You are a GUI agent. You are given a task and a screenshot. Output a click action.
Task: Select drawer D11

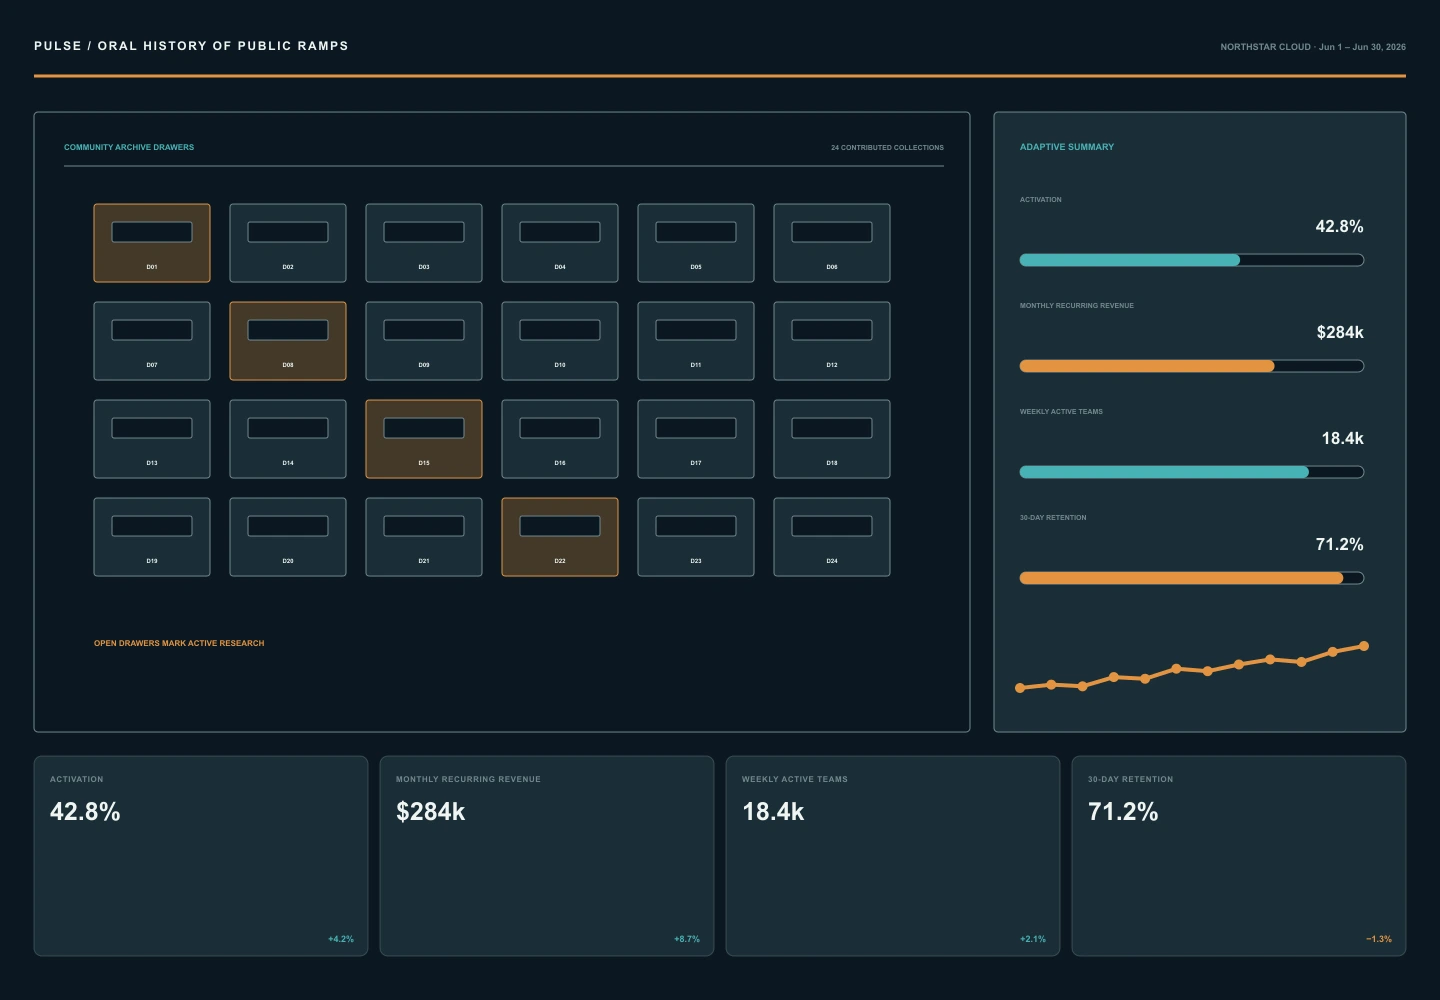696,341
